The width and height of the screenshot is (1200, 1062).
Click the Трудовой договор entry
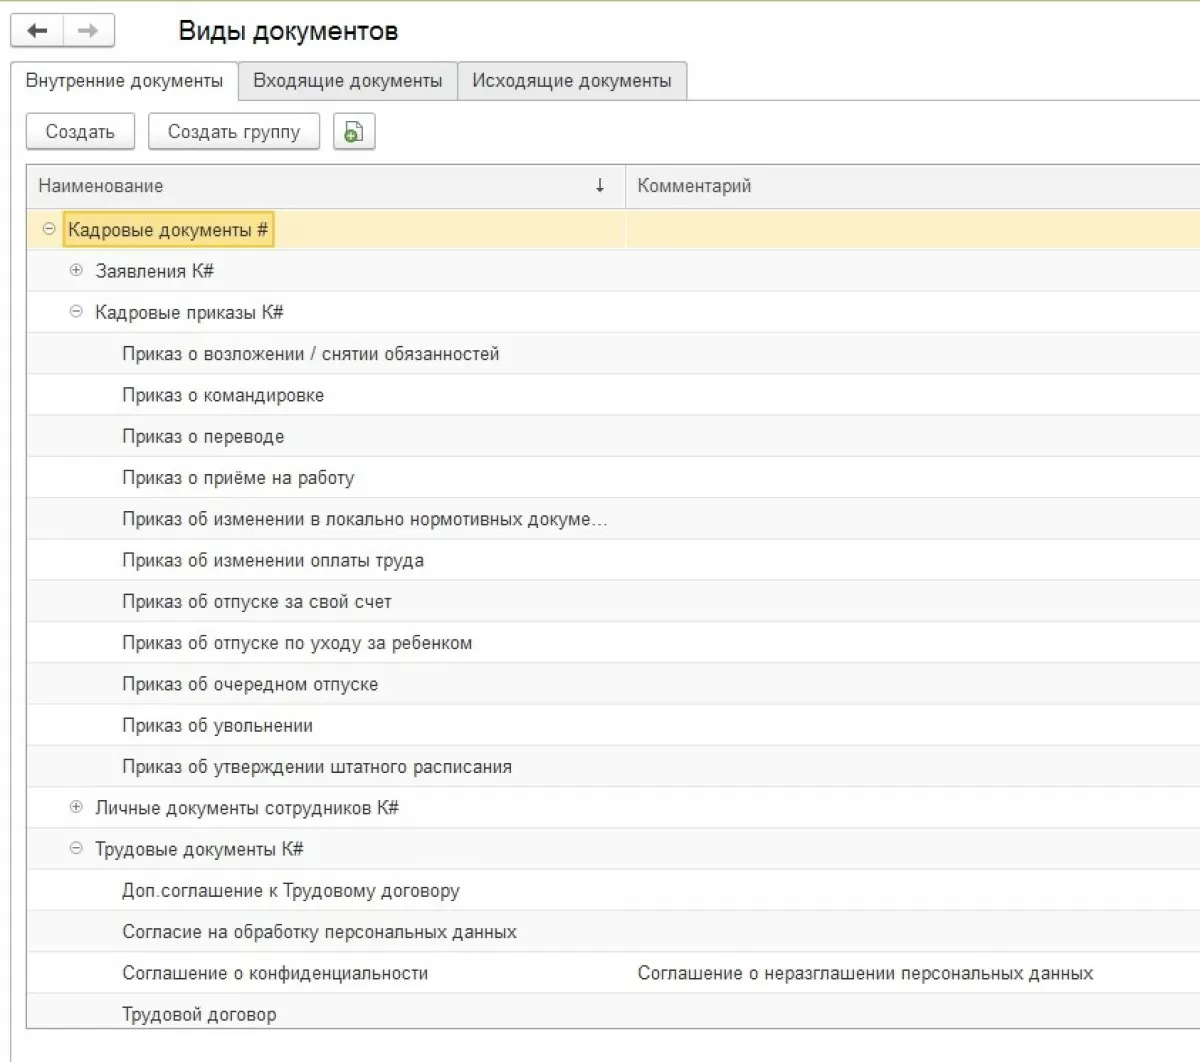199,1014
